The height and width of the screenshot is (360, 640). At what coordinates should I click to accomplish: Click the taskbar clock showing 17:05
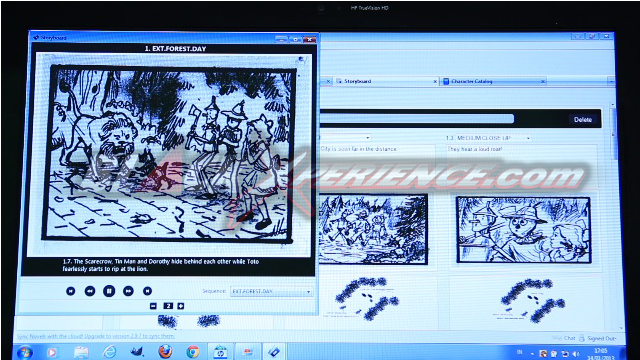pos(601,353)
